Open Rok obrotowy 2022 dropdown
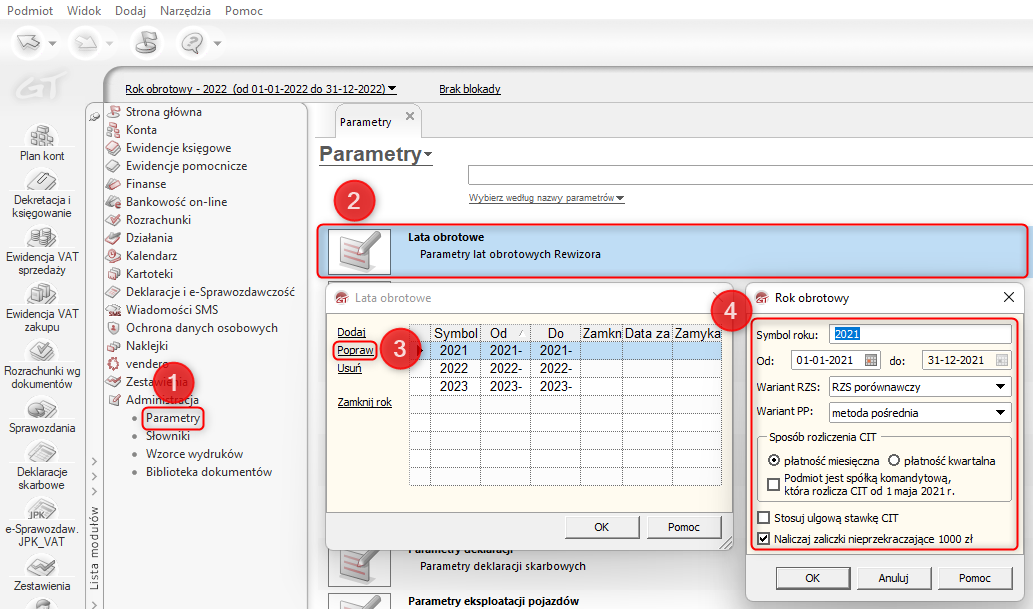Screen dimensions: 1033x609 (x=261, y=89)
